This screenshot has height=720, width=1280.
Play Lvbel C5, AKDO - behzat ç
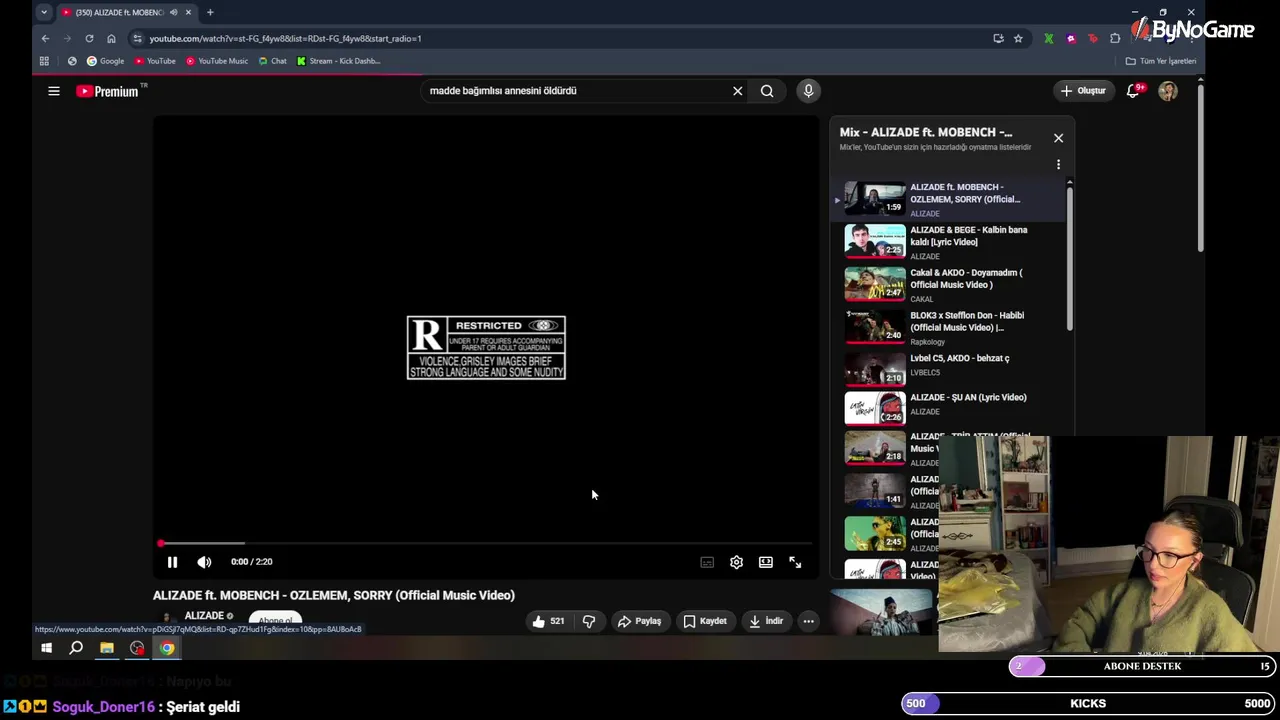[947, 367]
